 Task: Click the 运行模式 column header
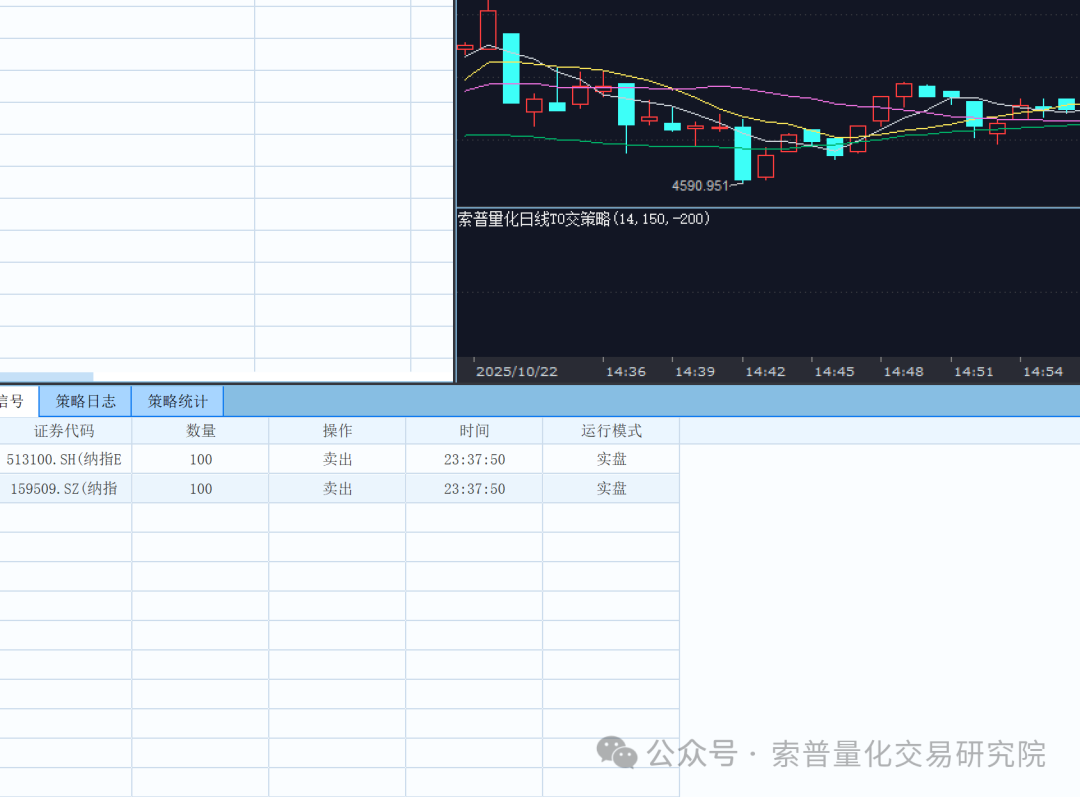(611, 430)
